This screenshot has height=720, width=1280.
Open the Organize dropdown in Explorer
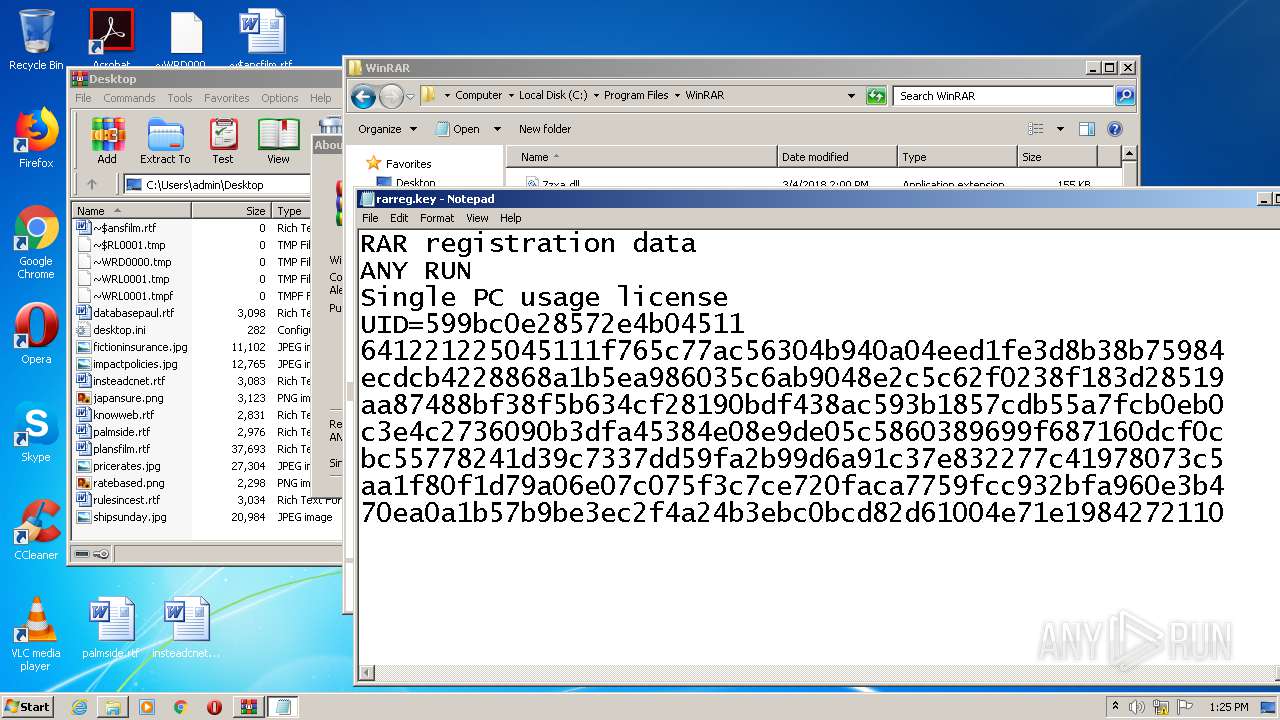pyautogui.click(x=386, y=129)
